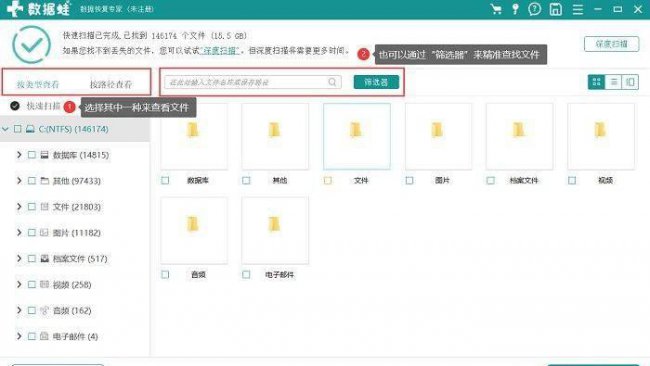The width and height of the screenshot is (650, 366).
Task: Check the 文件 (21803) tree checkbox
Action: click(32, 207)
